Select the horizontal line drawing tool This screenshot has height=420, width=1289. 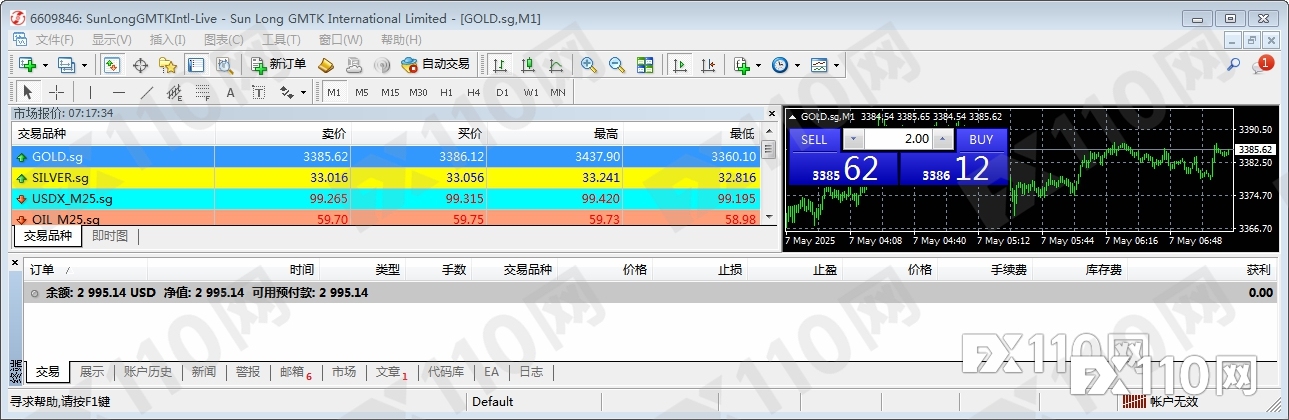click(x=119, y=92)
